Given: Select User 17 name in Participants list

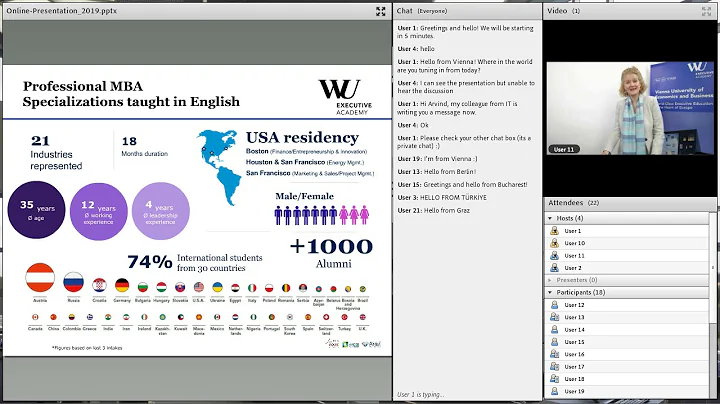Looking at the screenshot, I should tap(574, 367).
